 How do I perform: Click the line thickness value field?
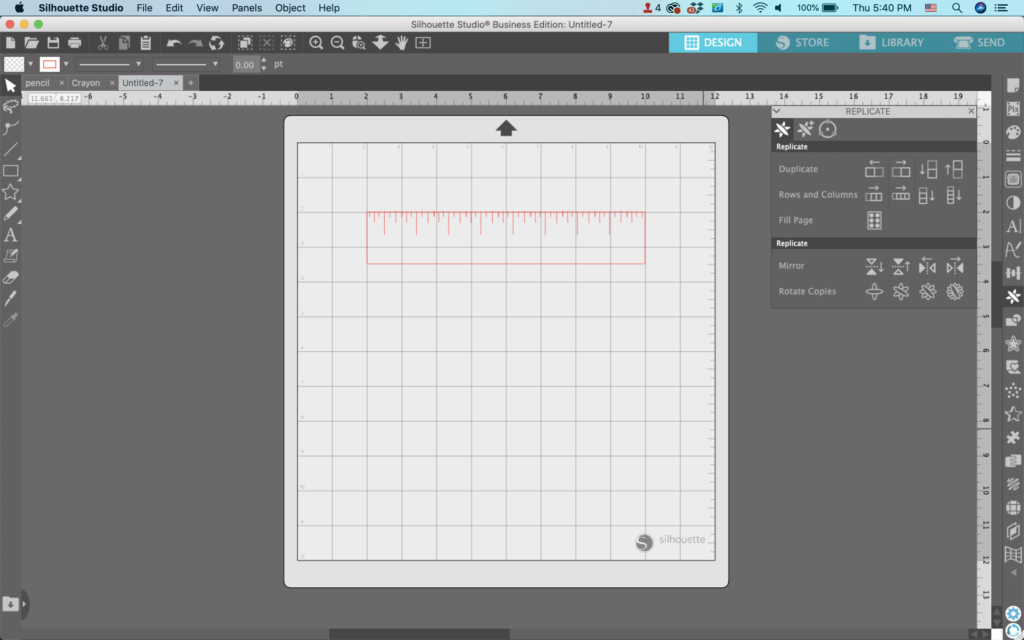tap(246, 65)
